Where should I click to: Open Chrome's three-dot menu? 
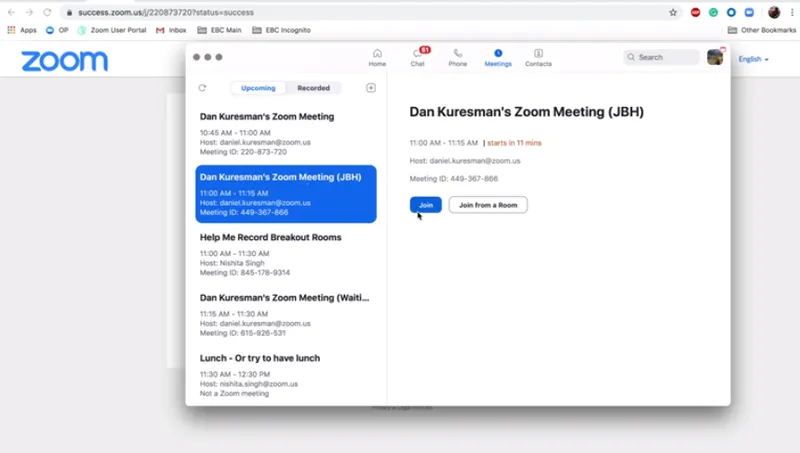[792, 12]
